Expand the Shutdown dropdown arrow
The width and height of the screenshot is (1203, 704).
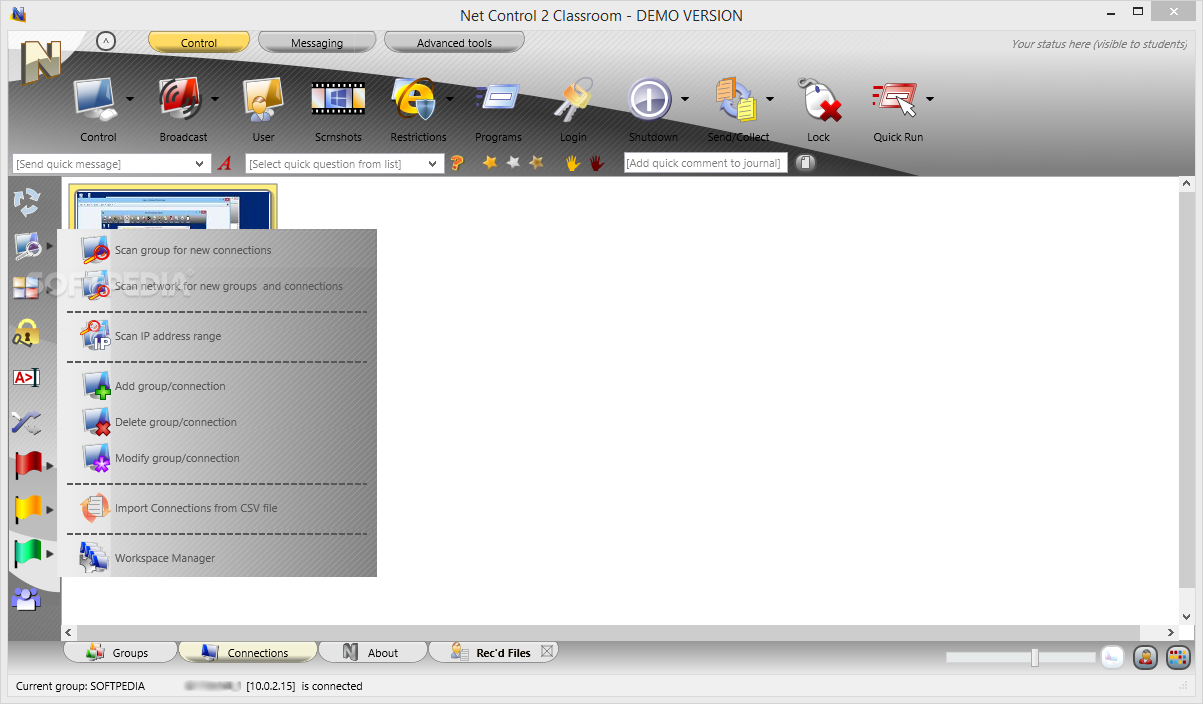(685, 99)
